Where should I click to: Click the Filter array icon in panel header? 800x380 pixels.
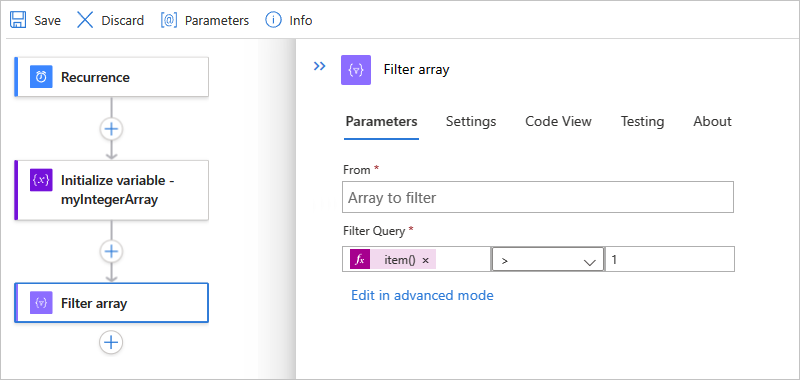pyautogui.click(x=356, y=70)
